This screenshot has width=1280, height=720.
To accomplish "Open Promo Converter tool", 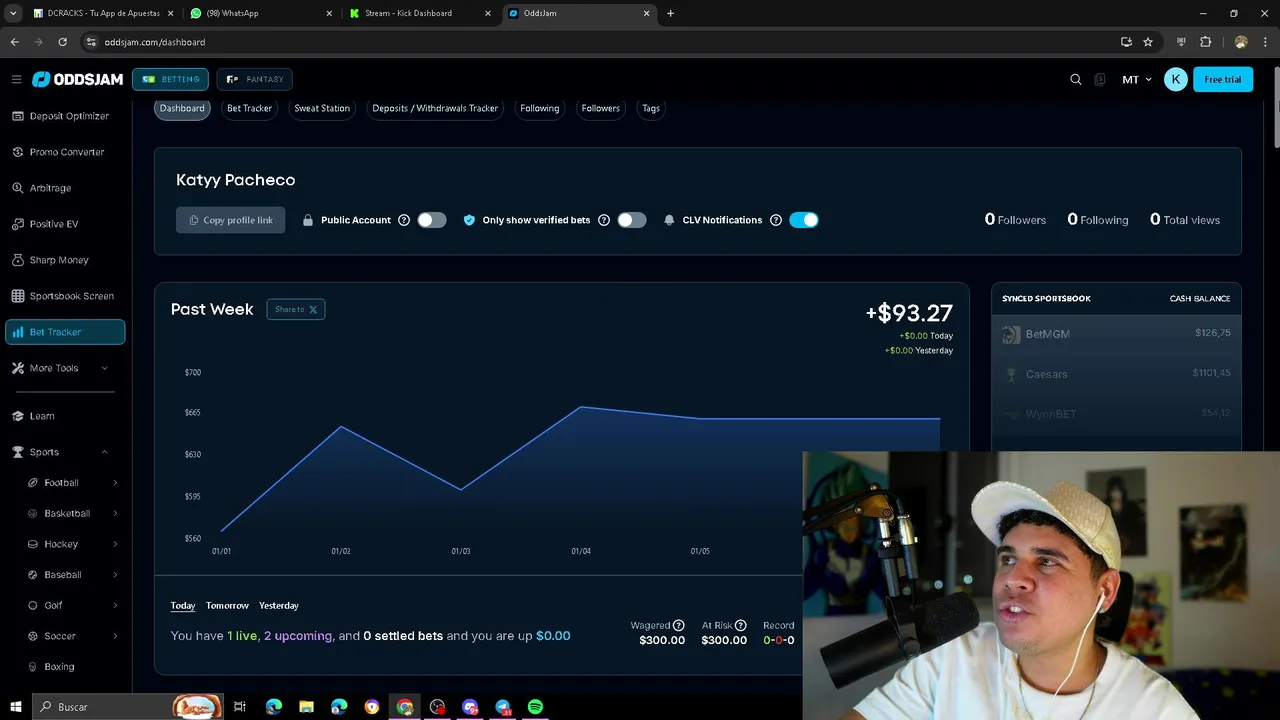I will (x=65, y=152).
